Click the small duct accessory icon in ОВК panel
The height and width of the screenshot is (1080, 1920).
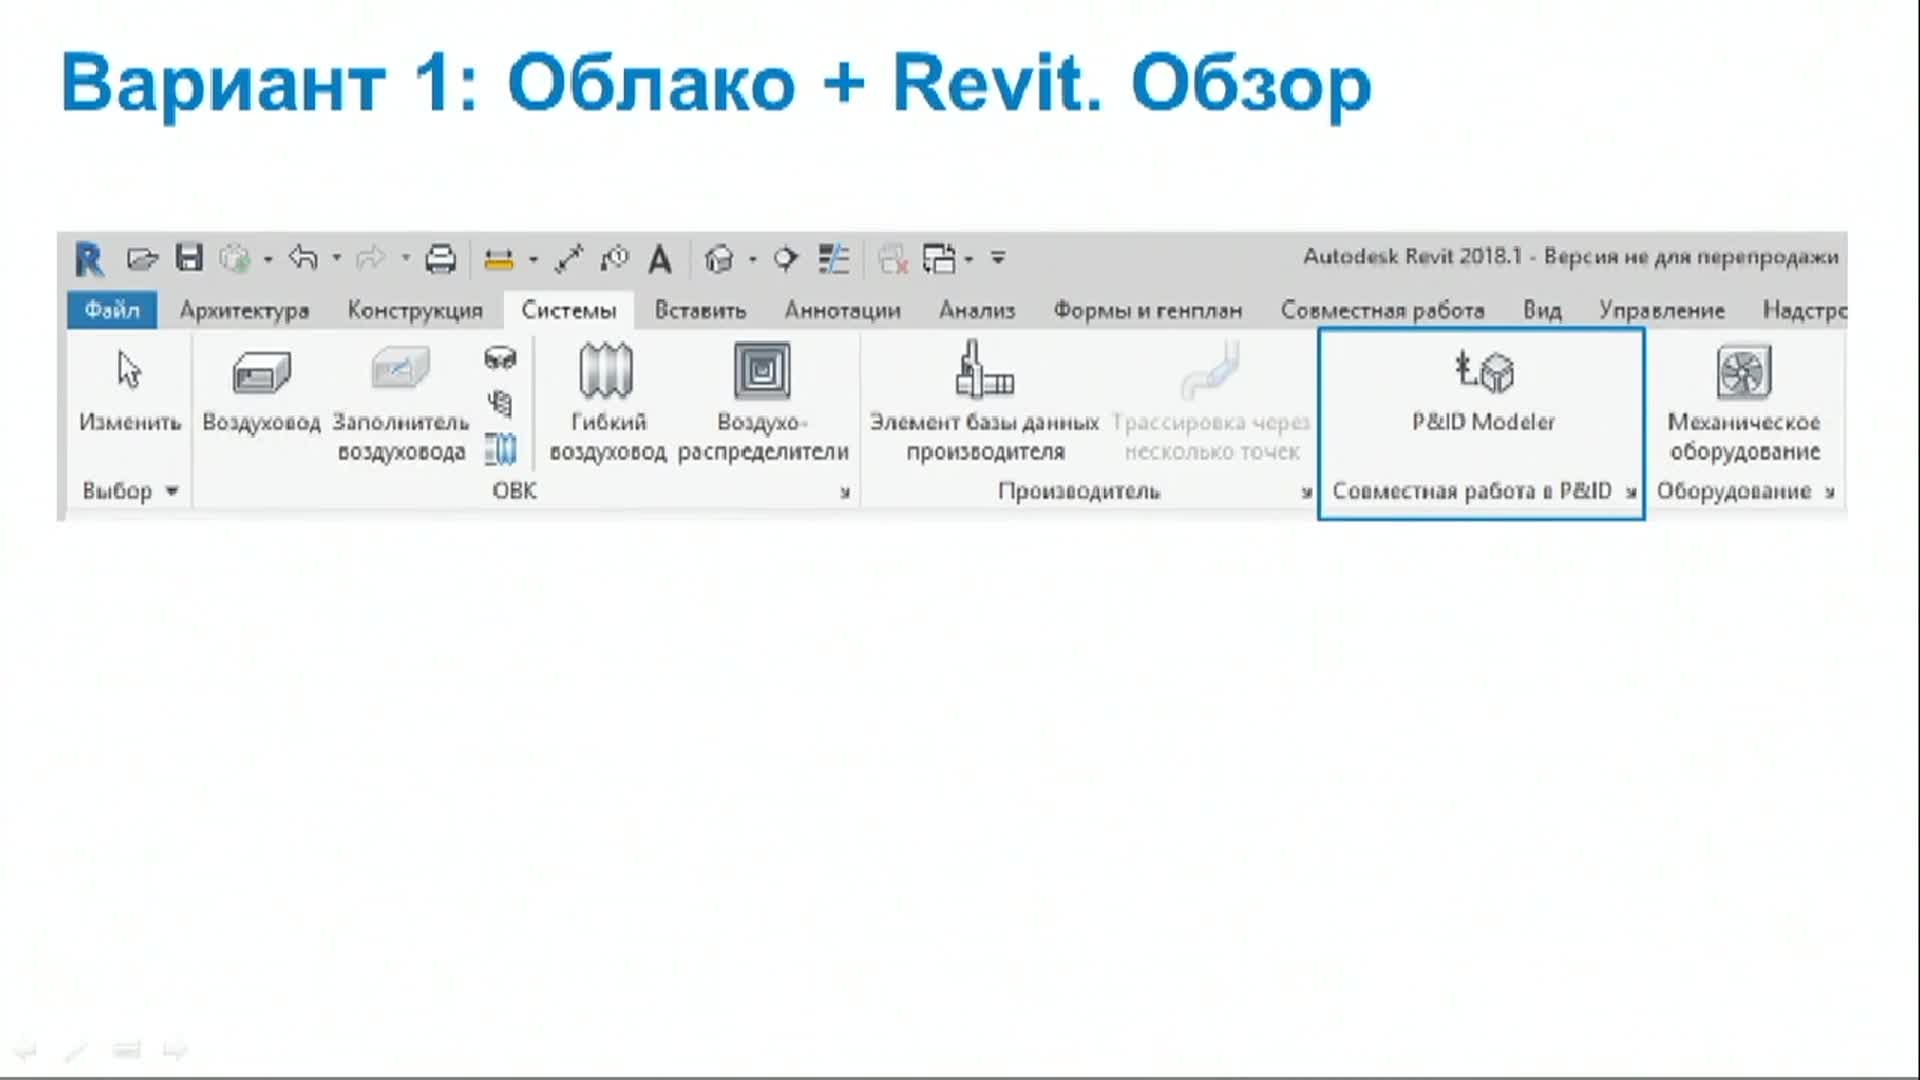pyautogui.click(x=500, y=403)
